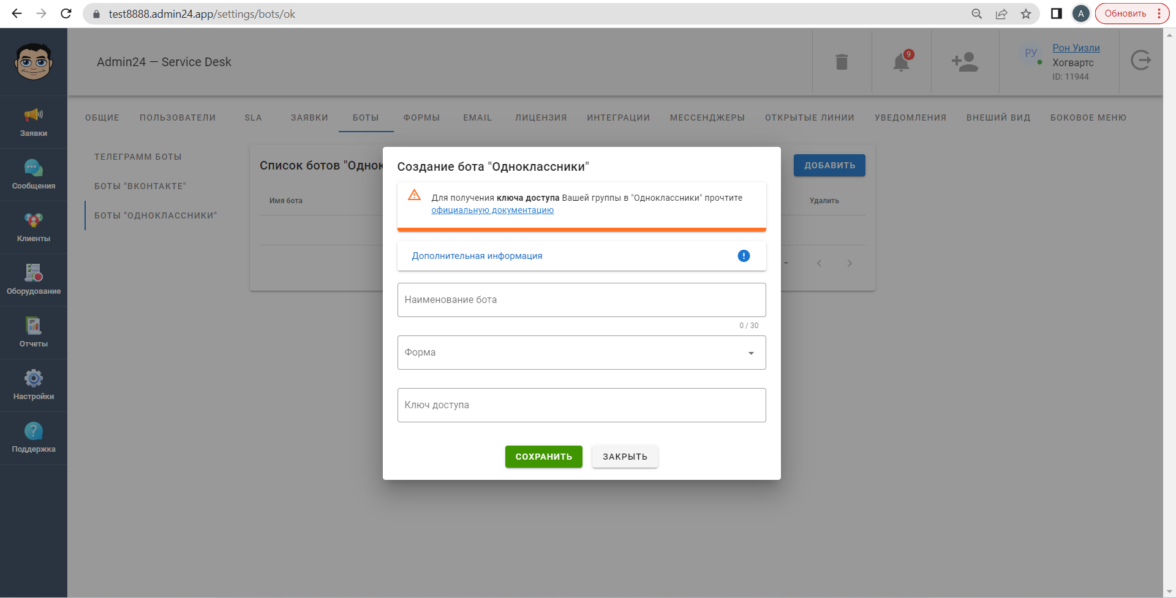Click the Наименование бота input field
Screen dimensions: 1176x598
[581, 300]
